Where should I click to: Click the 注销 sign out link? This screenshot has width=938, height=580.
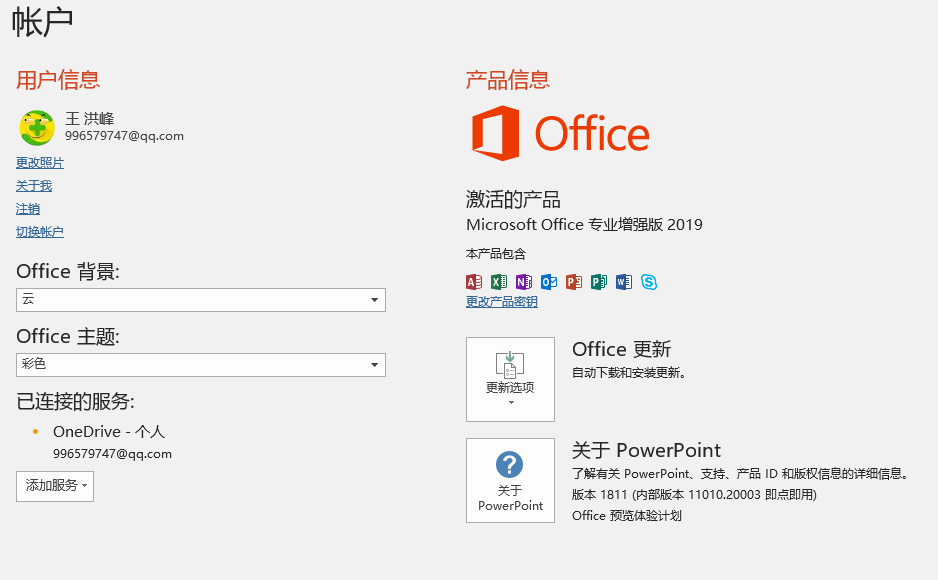pos(28,209)
